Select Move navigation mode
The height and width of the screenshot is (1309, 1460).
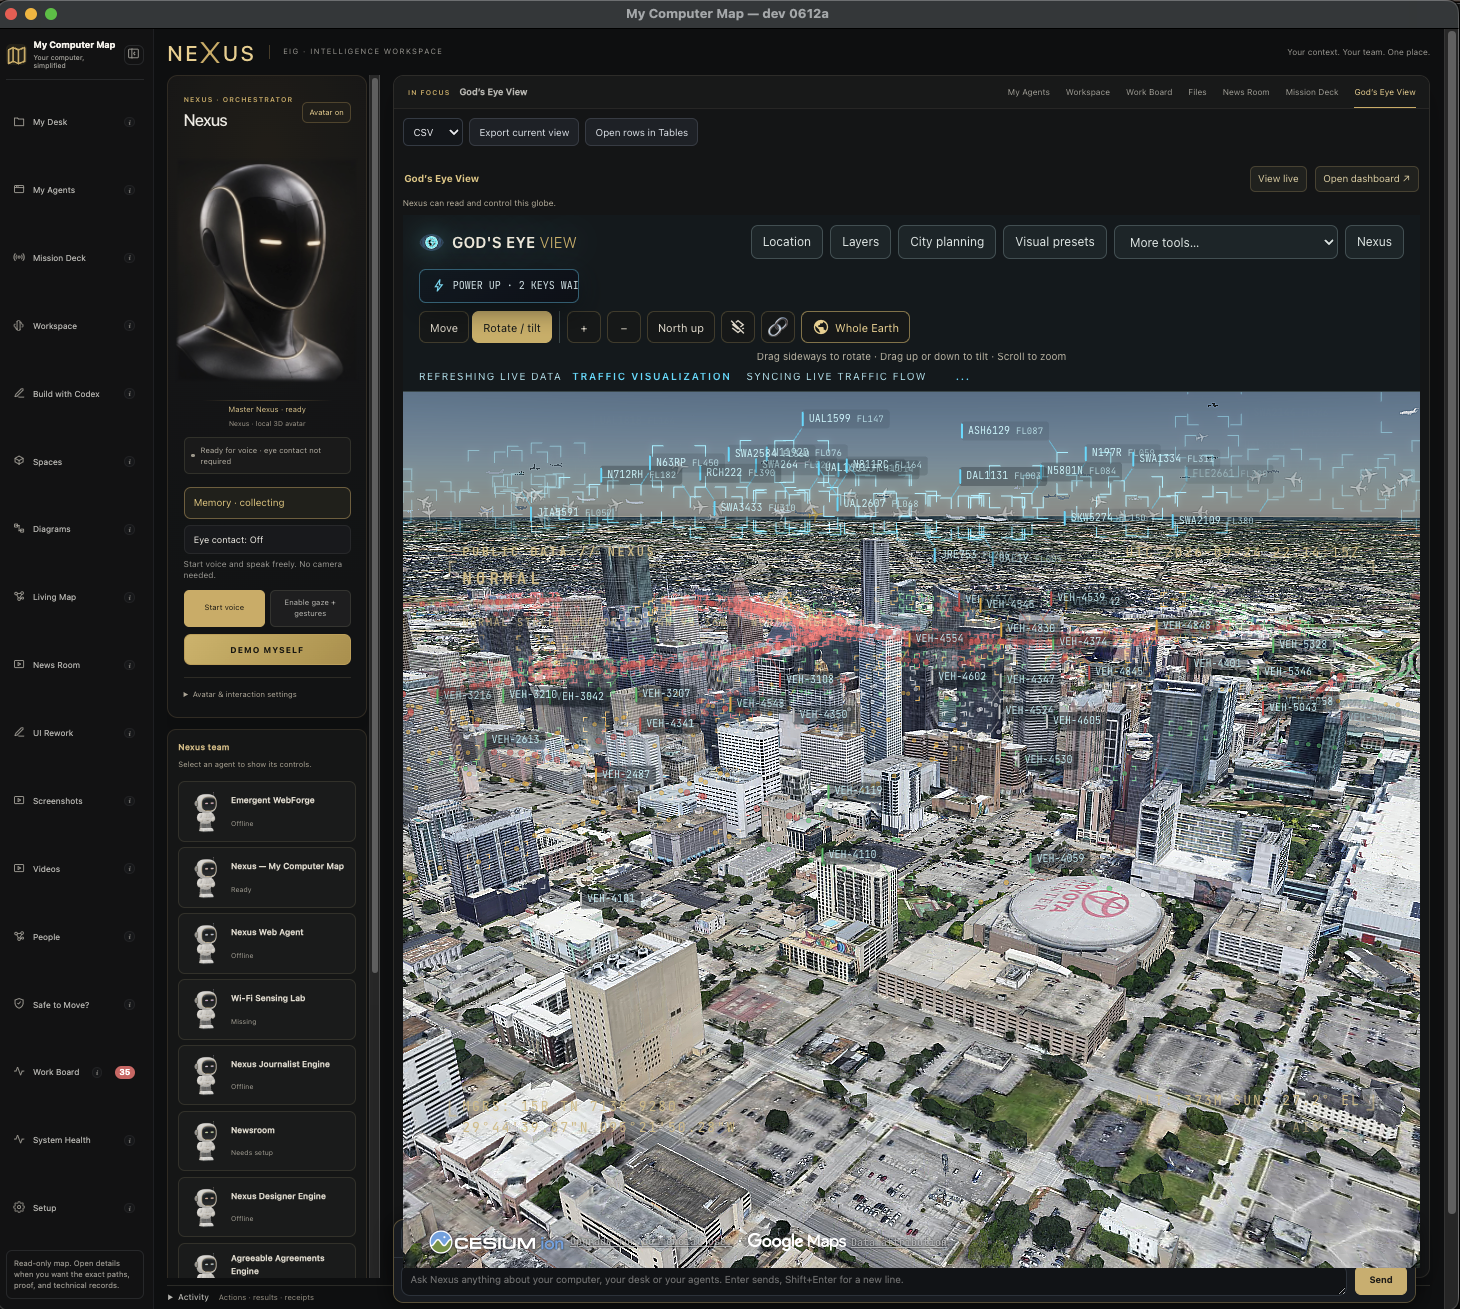point(443,327)
